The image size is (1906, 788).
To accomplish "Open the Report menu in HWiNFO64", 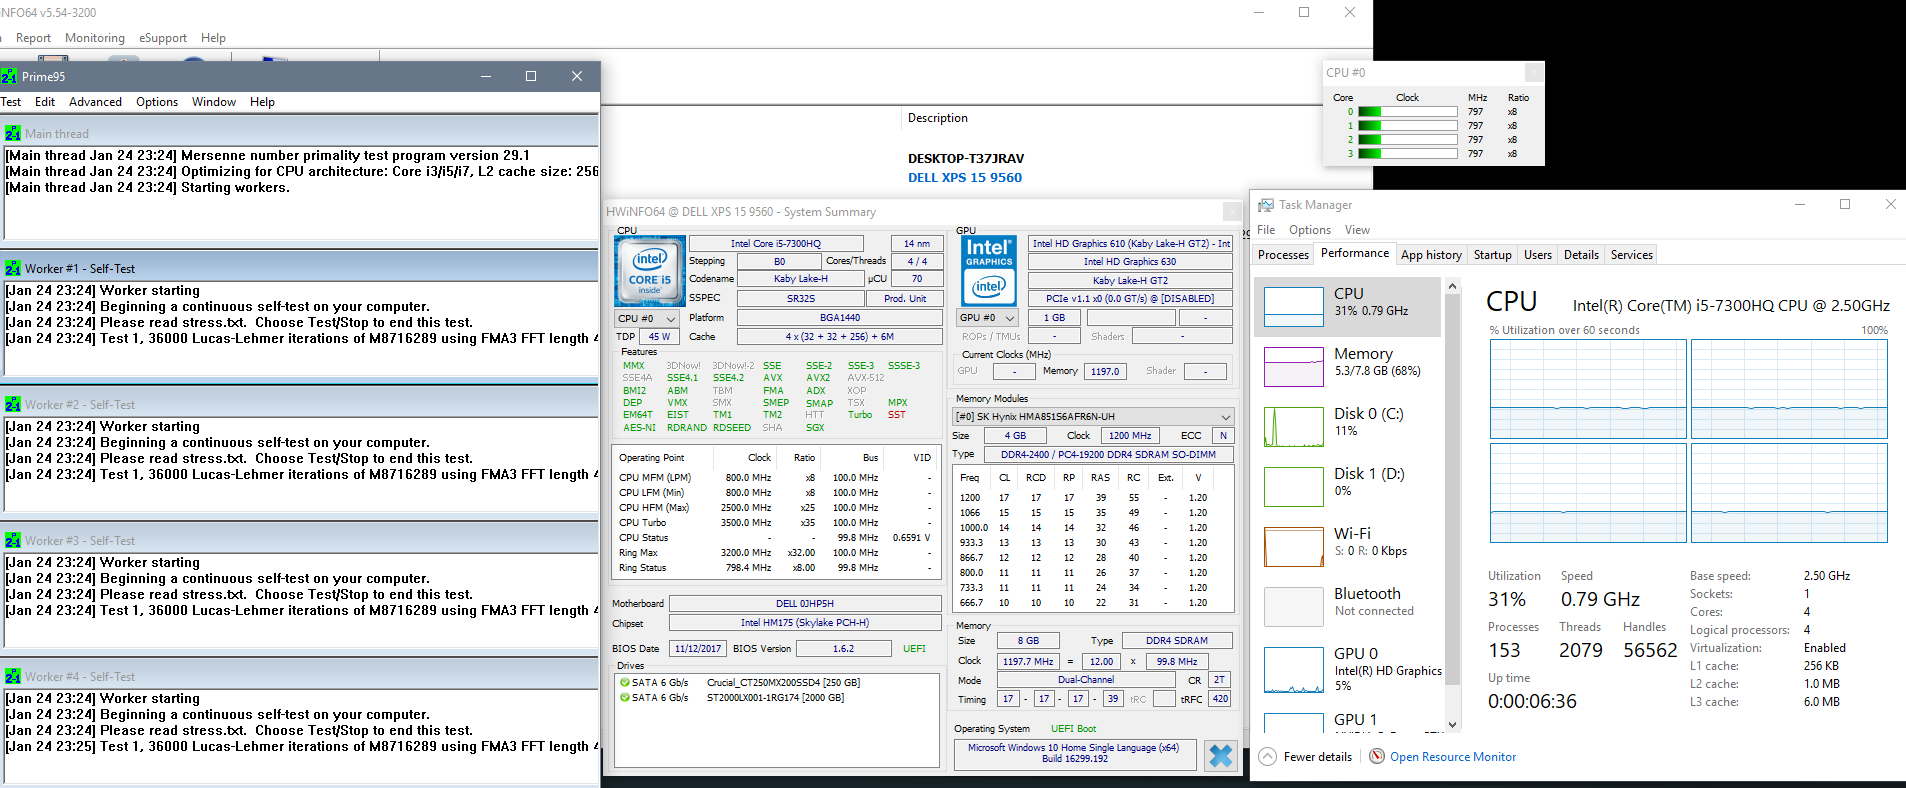I will pos(33,38).
